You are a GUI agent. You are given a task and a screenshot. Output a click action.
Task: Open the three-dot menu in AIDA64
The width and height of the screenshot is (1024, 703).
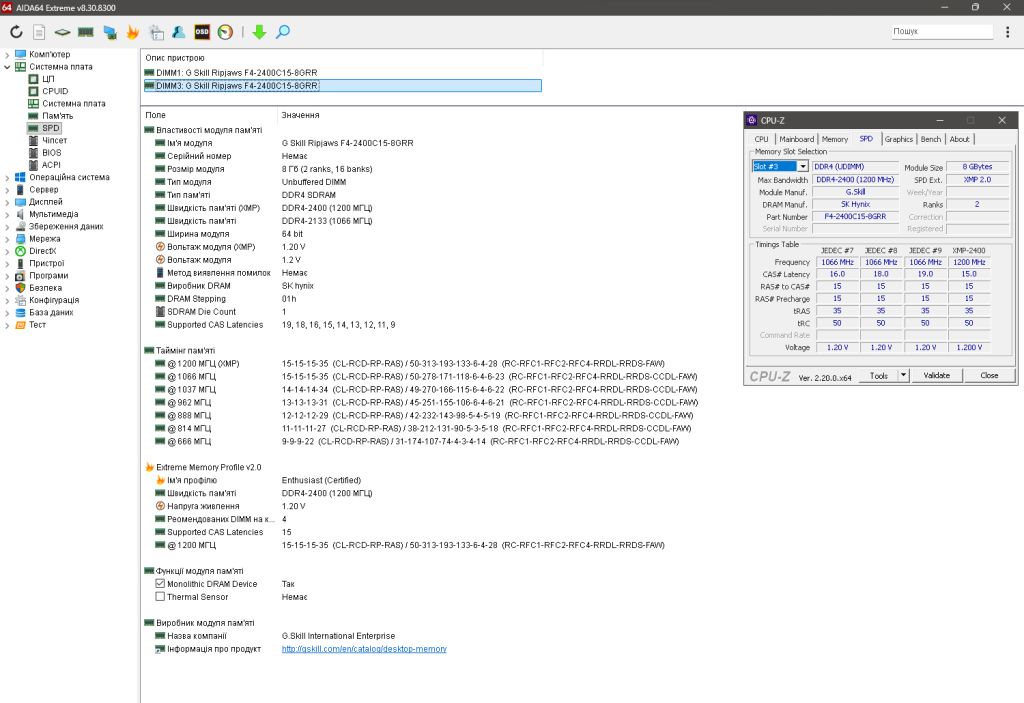point(1008,31)
